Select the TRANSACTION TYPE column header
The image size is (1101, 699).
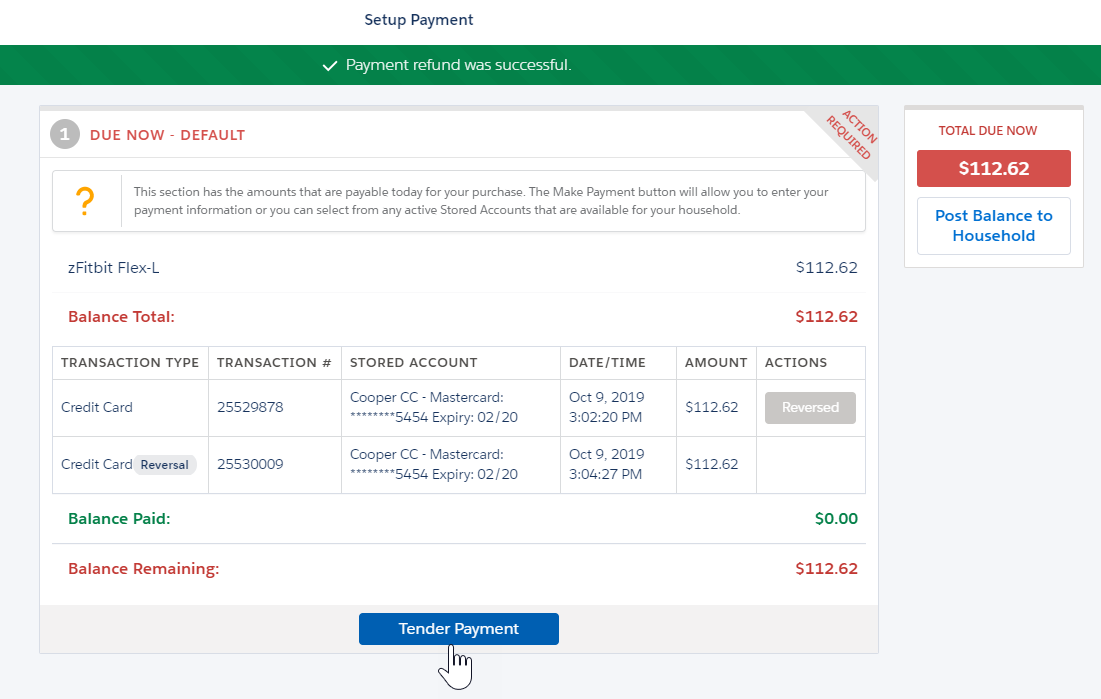130,362
